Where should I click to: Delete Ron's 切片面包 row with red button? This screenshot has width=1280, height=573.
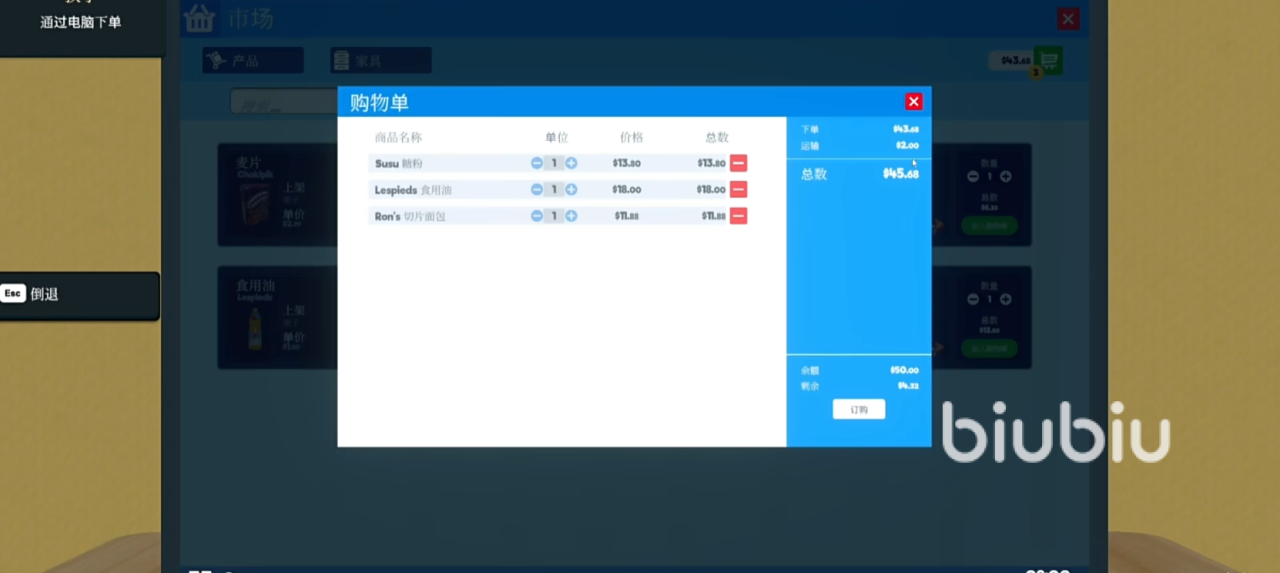[x=738, y=216]
